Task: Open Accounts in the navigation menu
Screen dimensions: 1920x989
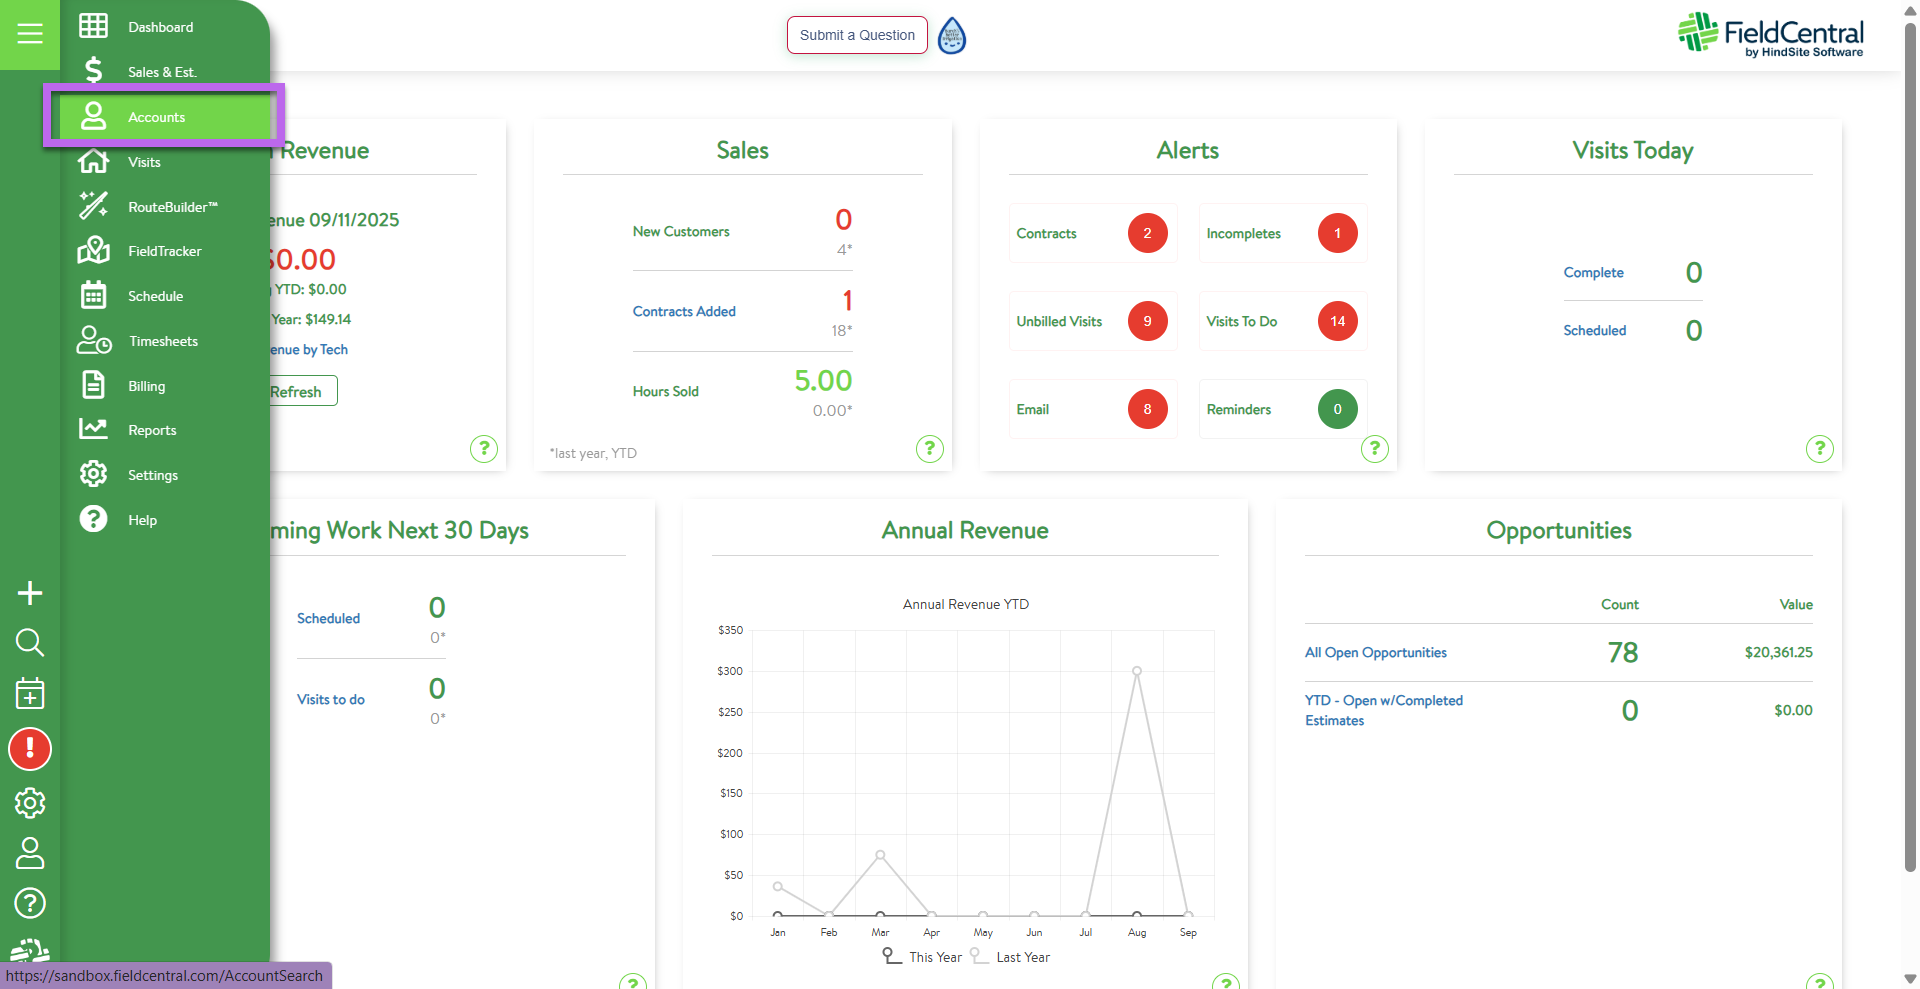Action: click(156, 117)
